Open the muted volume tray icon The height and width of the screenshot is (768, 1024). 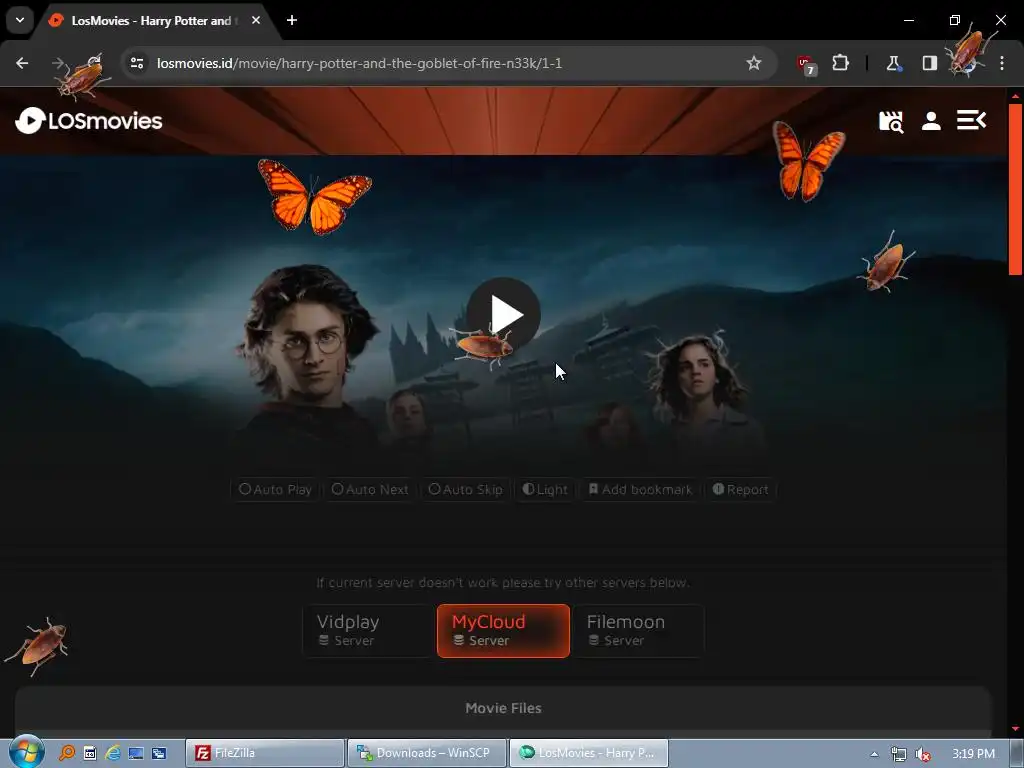pos(923,754)
